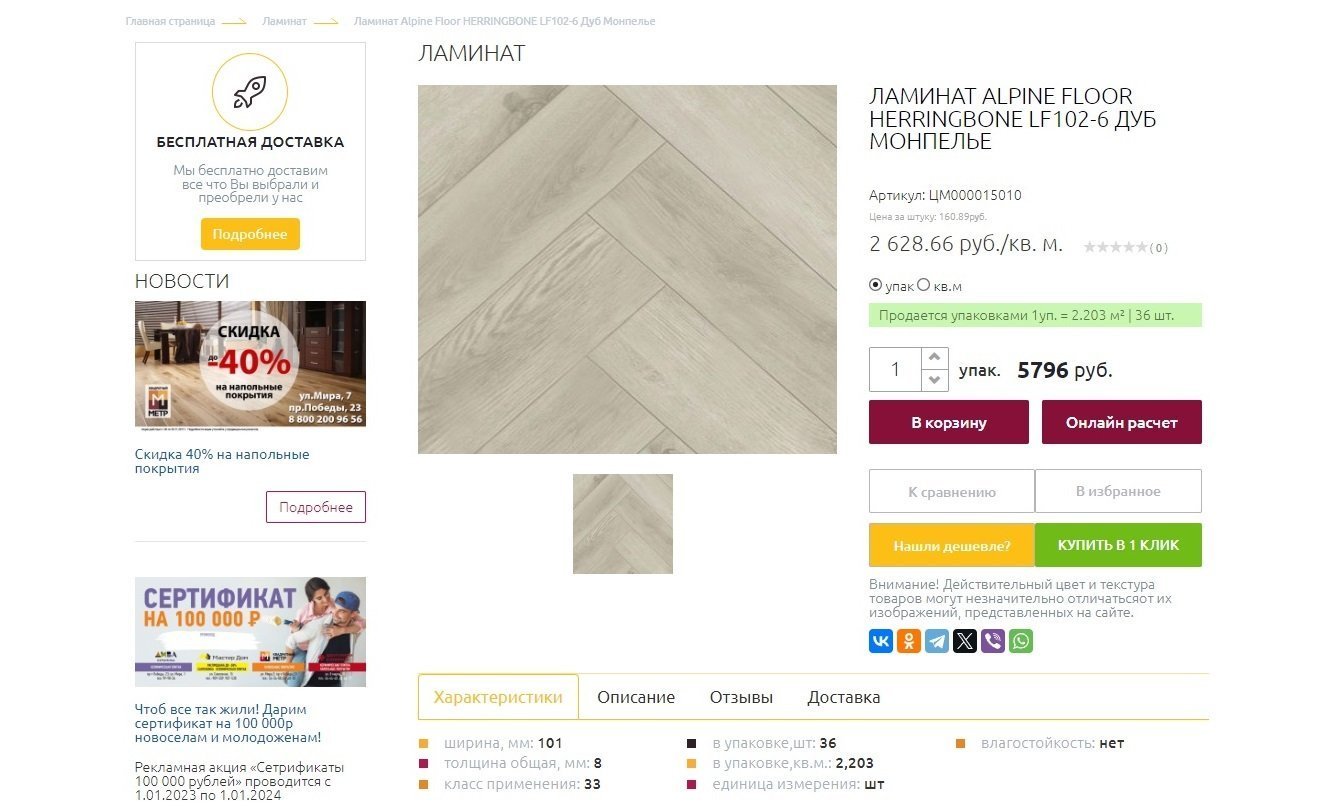Open the "Описание" tab
This screenshot has height=806, width=1340.
click(636, 697)
